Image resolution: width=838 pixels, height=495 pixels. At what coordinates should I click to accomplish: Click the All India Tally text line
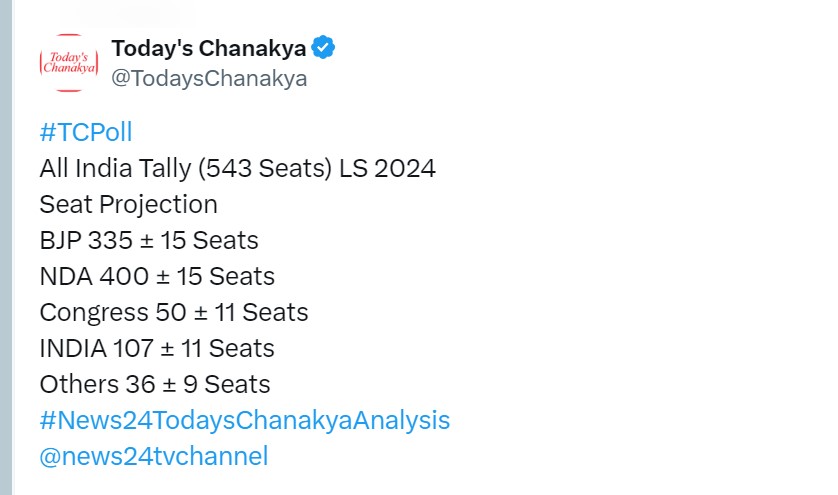pos(238,168)
